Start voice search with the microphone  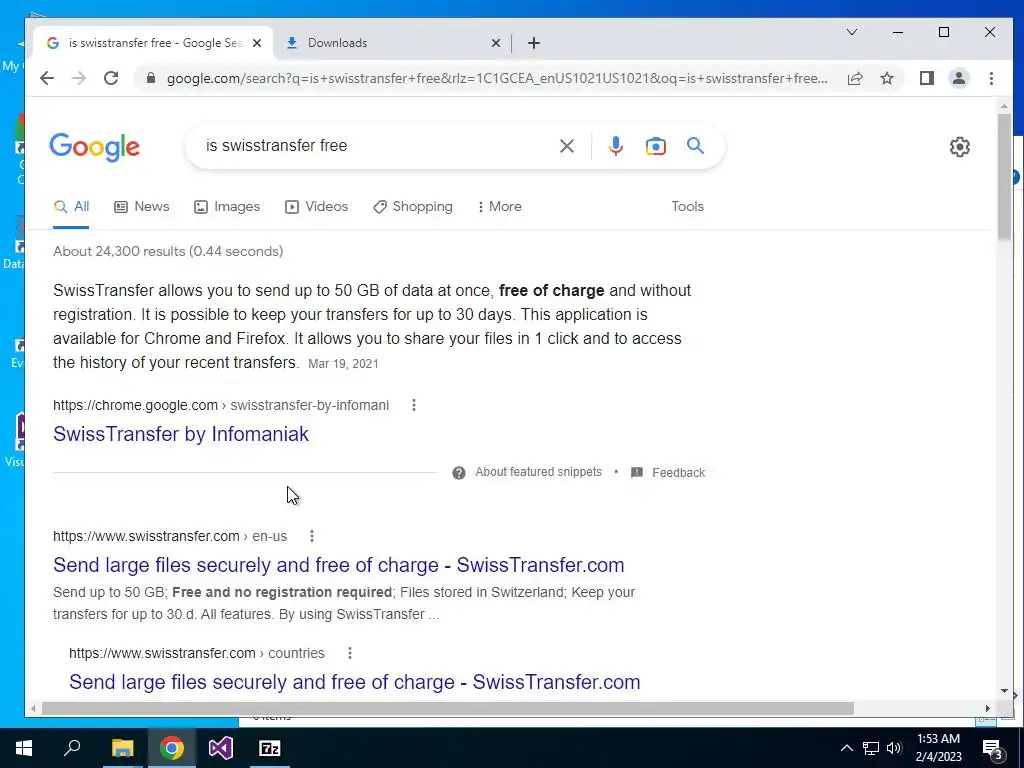tap(615, 146)
